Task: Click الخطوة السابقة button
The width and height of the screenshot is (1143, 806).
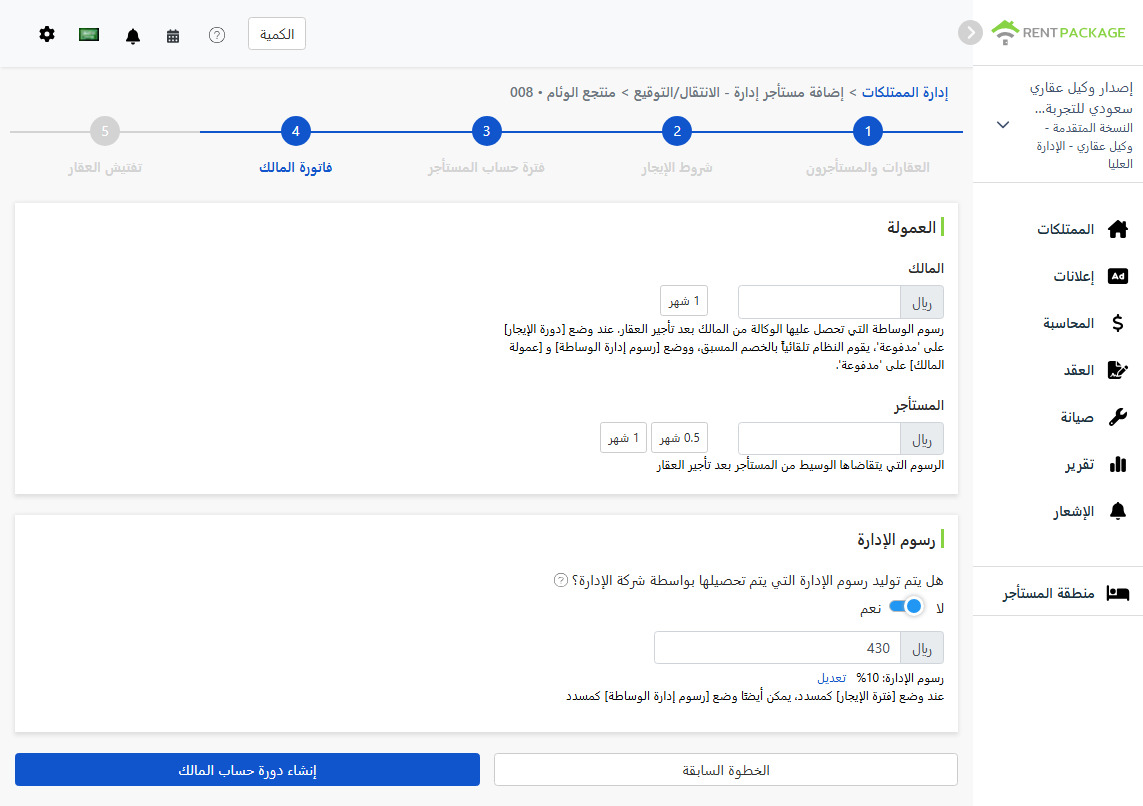Action: coord(726,770)
